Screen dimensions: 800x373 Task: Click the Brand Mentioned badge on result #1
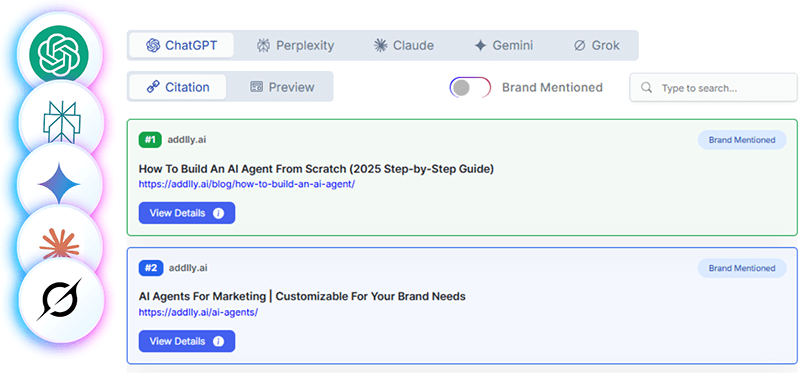pos(742,140)
